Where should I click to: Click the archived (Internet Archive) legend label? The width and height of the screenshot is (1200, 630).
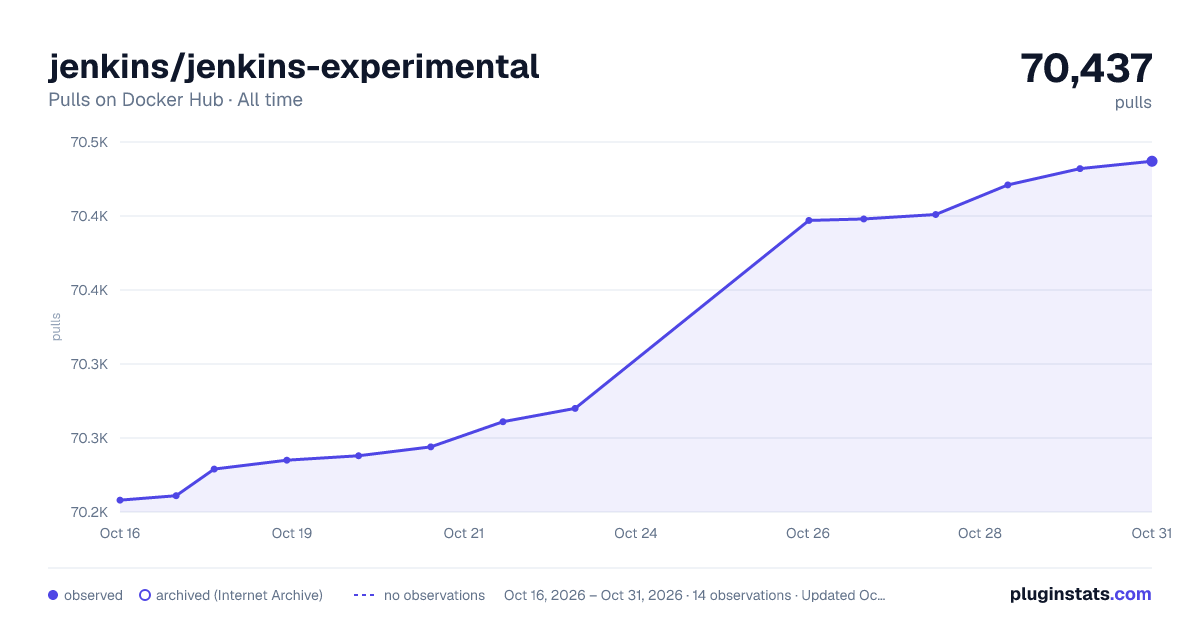pyautogui.click(x=239, y=595)
